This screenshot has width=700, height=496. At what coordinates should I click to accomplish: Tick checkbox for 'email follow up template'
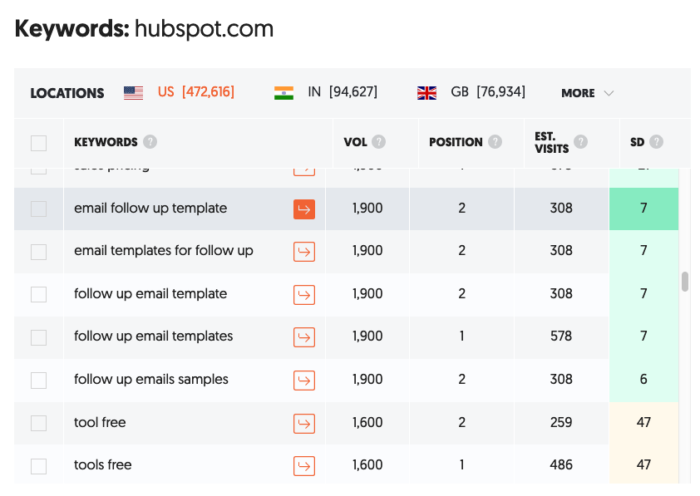click(39, 209)
